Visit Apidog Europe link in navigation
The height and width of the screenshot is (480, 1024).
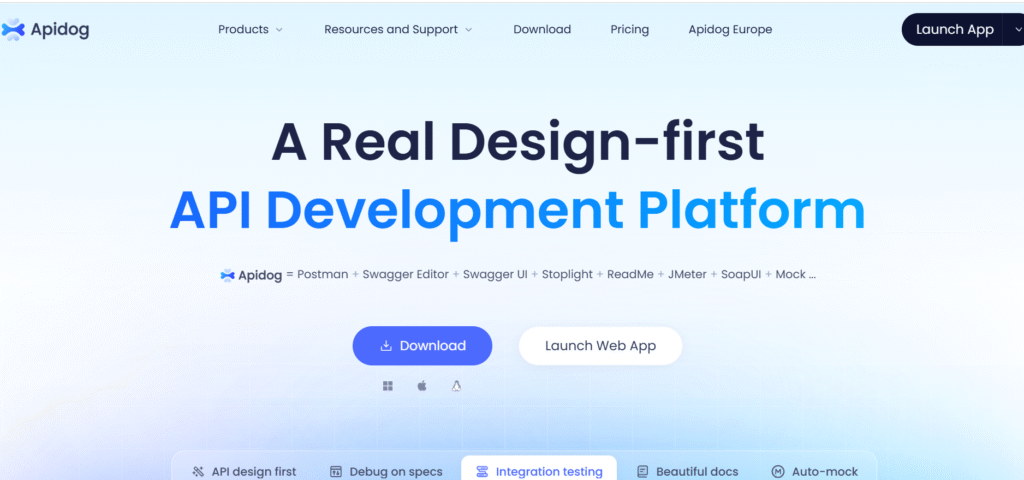[730, 29]
